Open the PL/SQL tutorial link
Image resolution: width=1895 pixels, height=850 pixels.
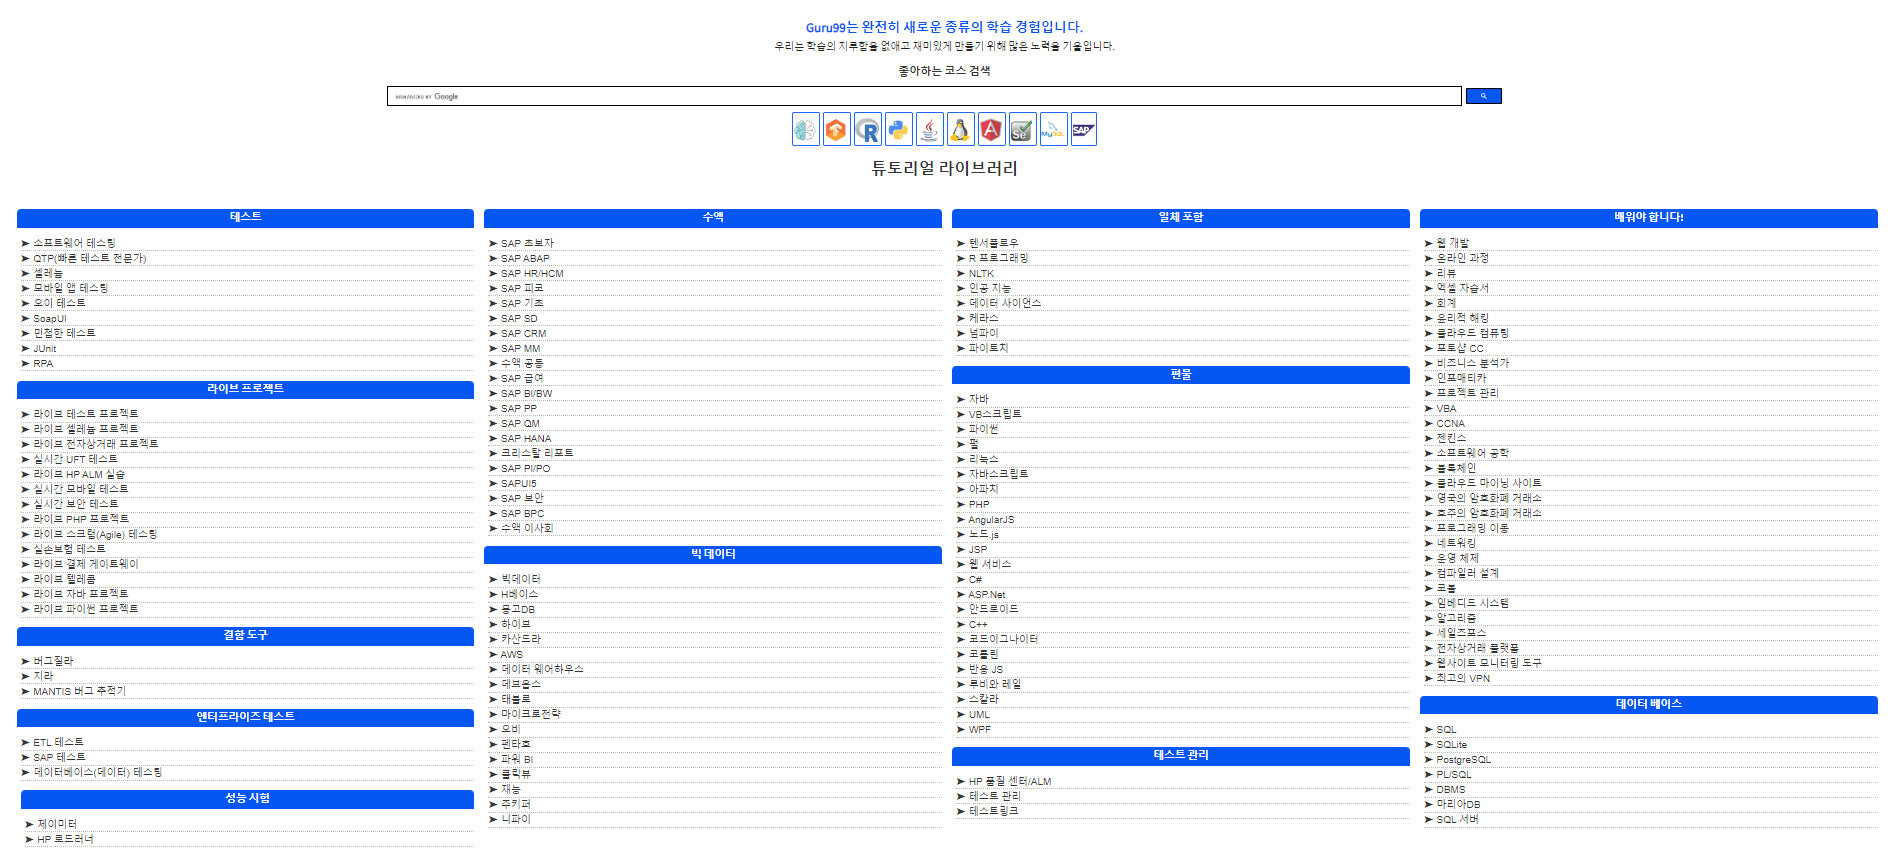(1454, 774)
